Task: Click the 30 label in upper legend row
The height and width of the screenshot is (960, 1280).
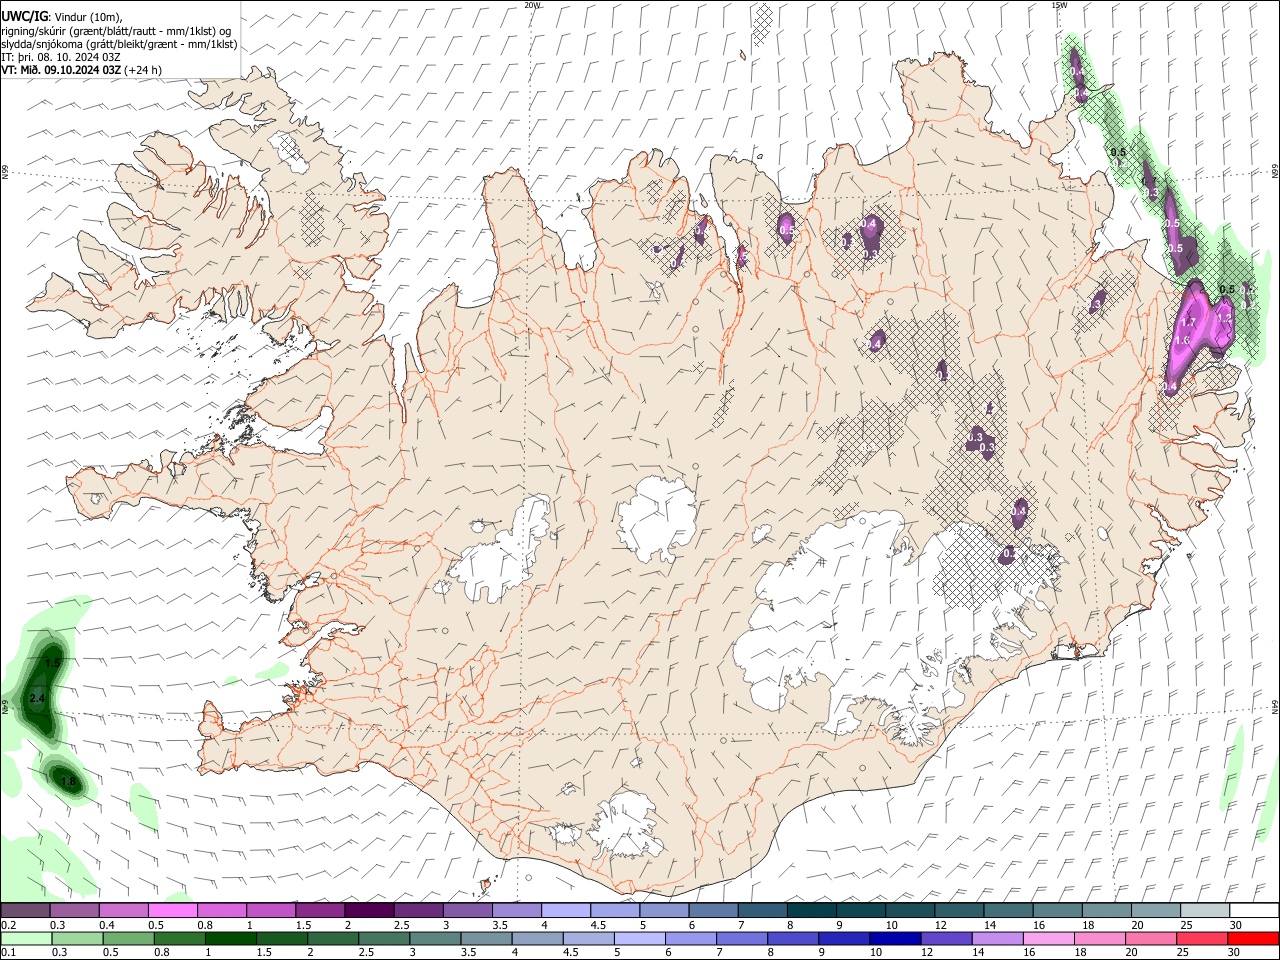Action: [1235, 925]
